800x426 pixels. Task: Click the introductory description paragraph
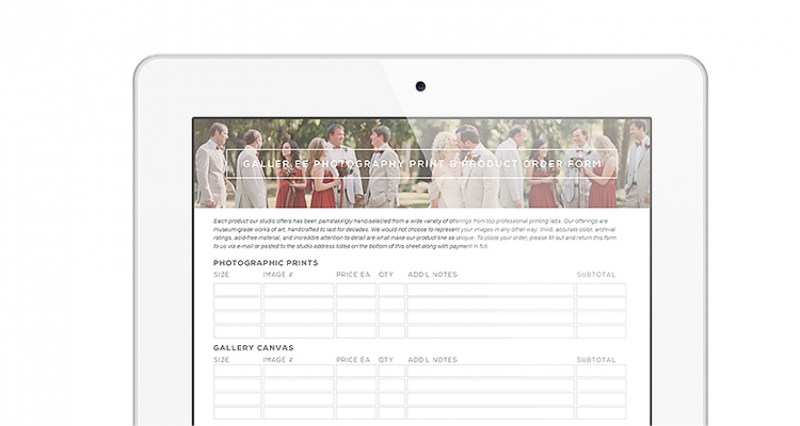[x=421, y=231]
